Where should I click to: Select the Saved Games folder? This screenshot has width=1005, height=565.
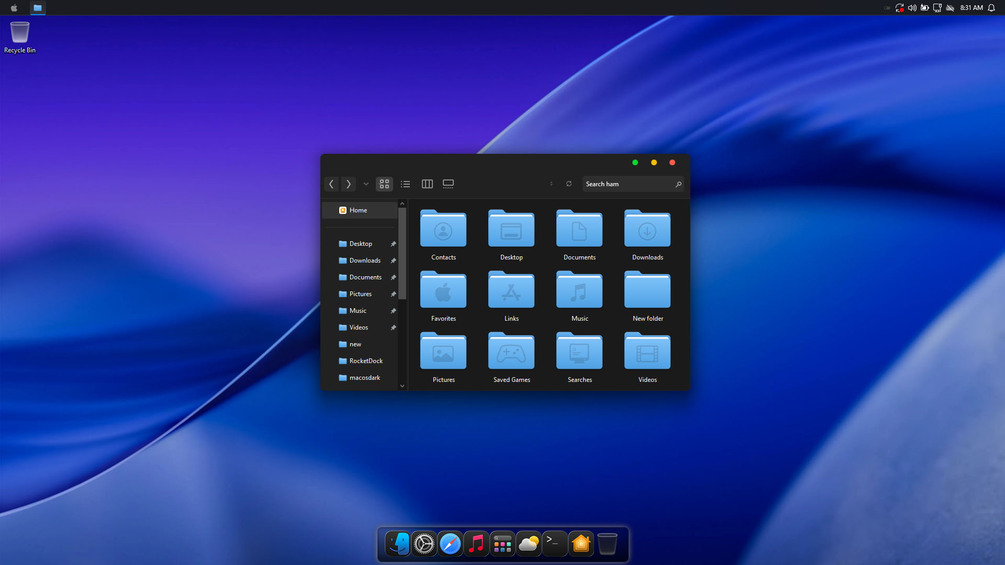511,357
